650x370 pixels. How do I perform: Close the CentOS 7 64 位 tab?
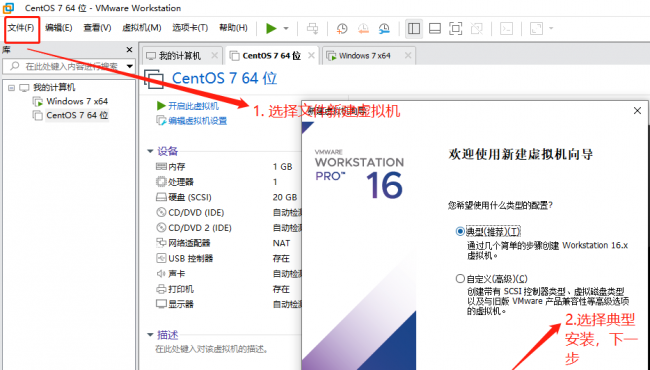311,55
